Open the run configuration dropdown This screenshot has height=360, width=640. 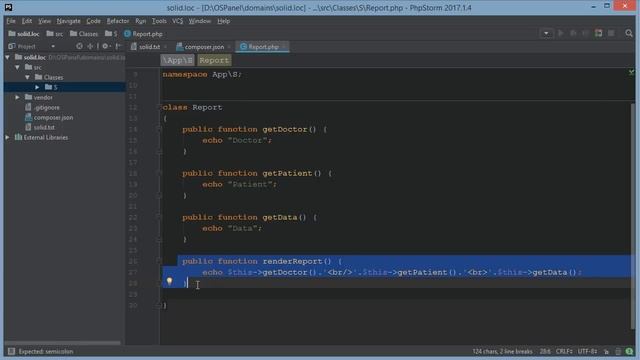pos(546,33)
